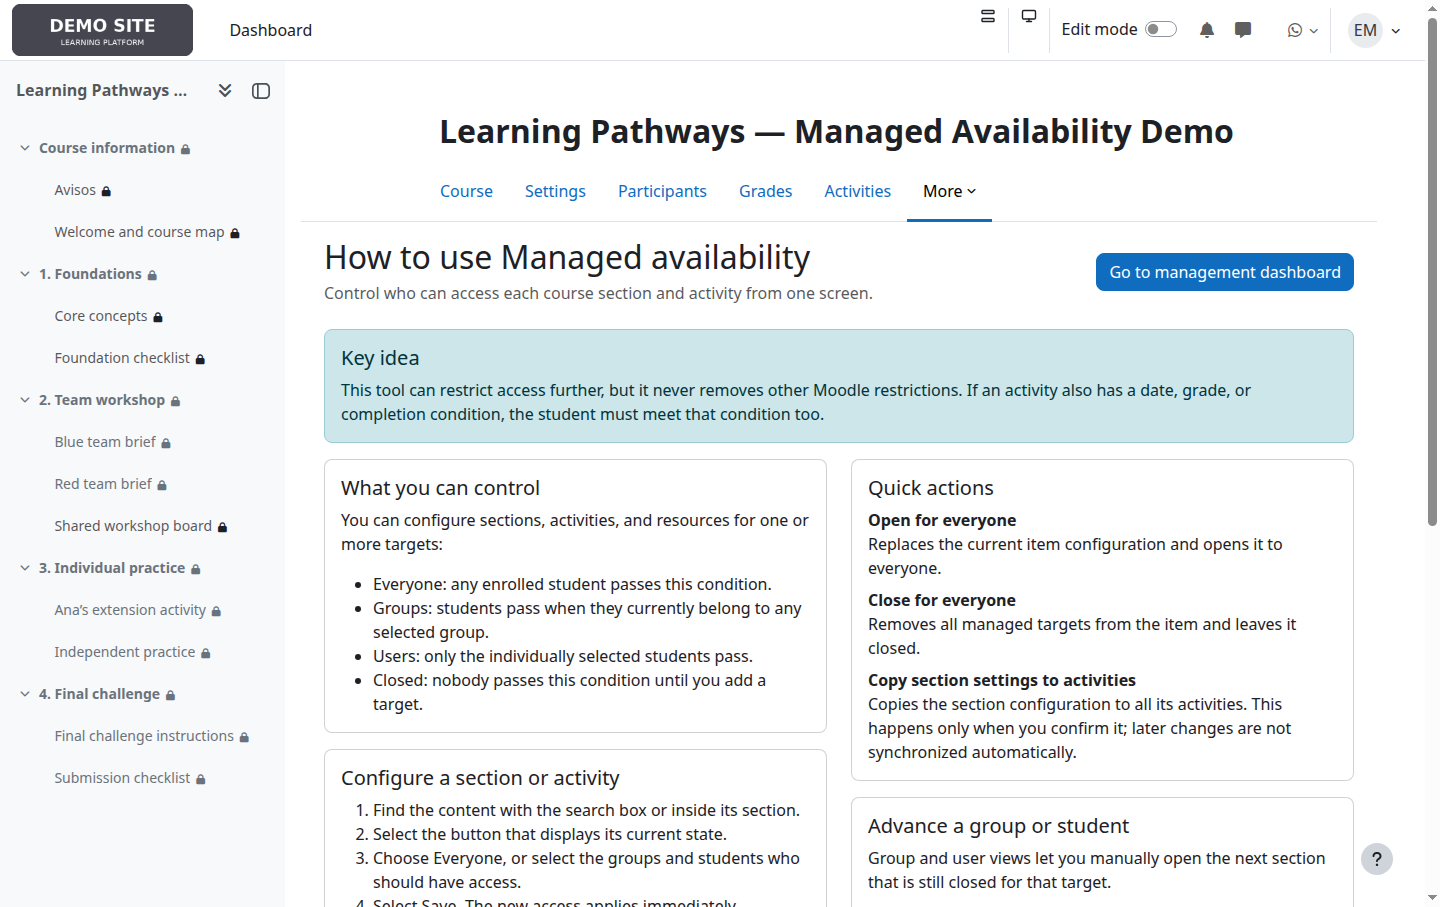Switch to the Activities tab
Image resolution: width=1440 pixels, height=907 pixels.
coord(857,191)
